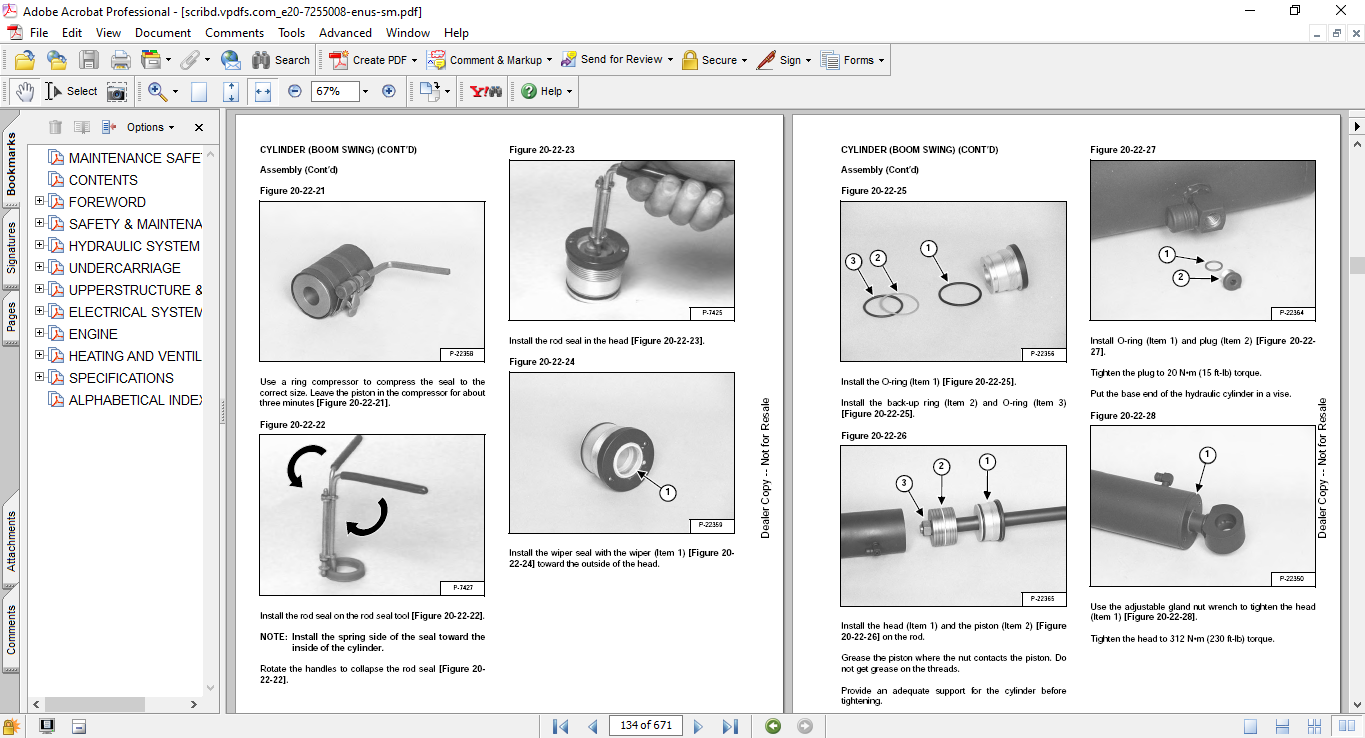Toggle Facing pages layout
1365x738 pixels.
point(1346,726)
